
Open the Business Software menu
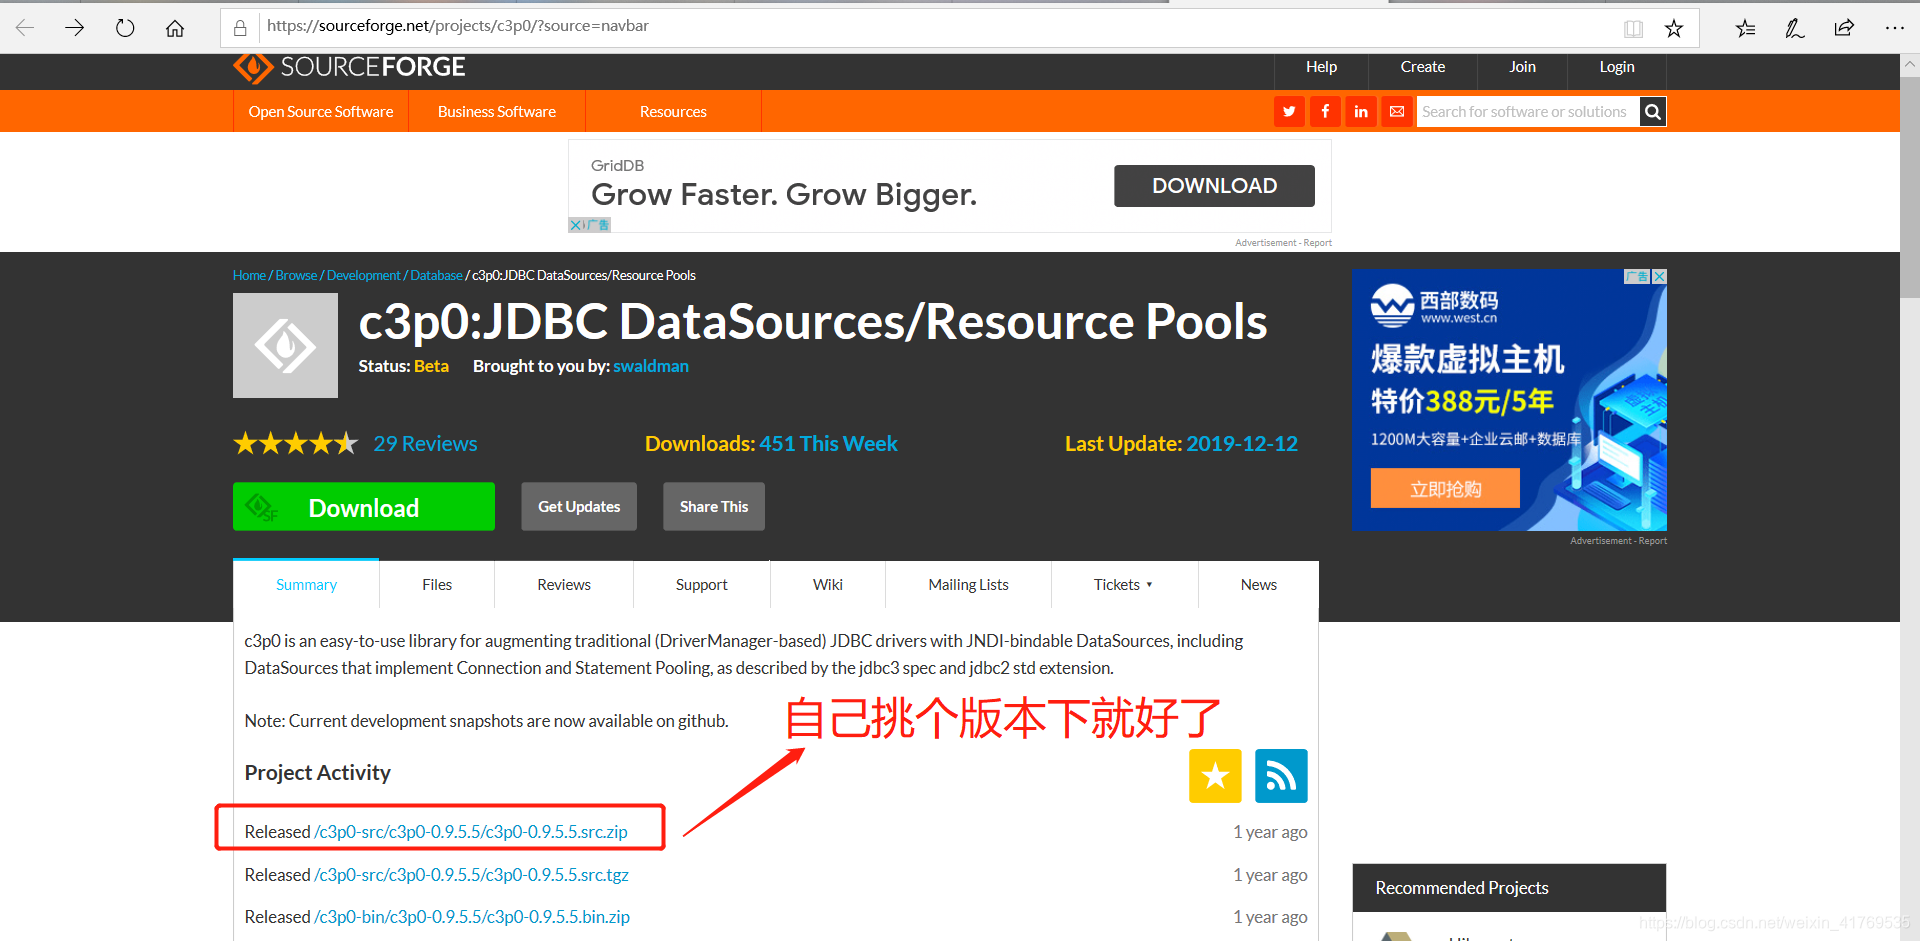click(x=497, y=112)
